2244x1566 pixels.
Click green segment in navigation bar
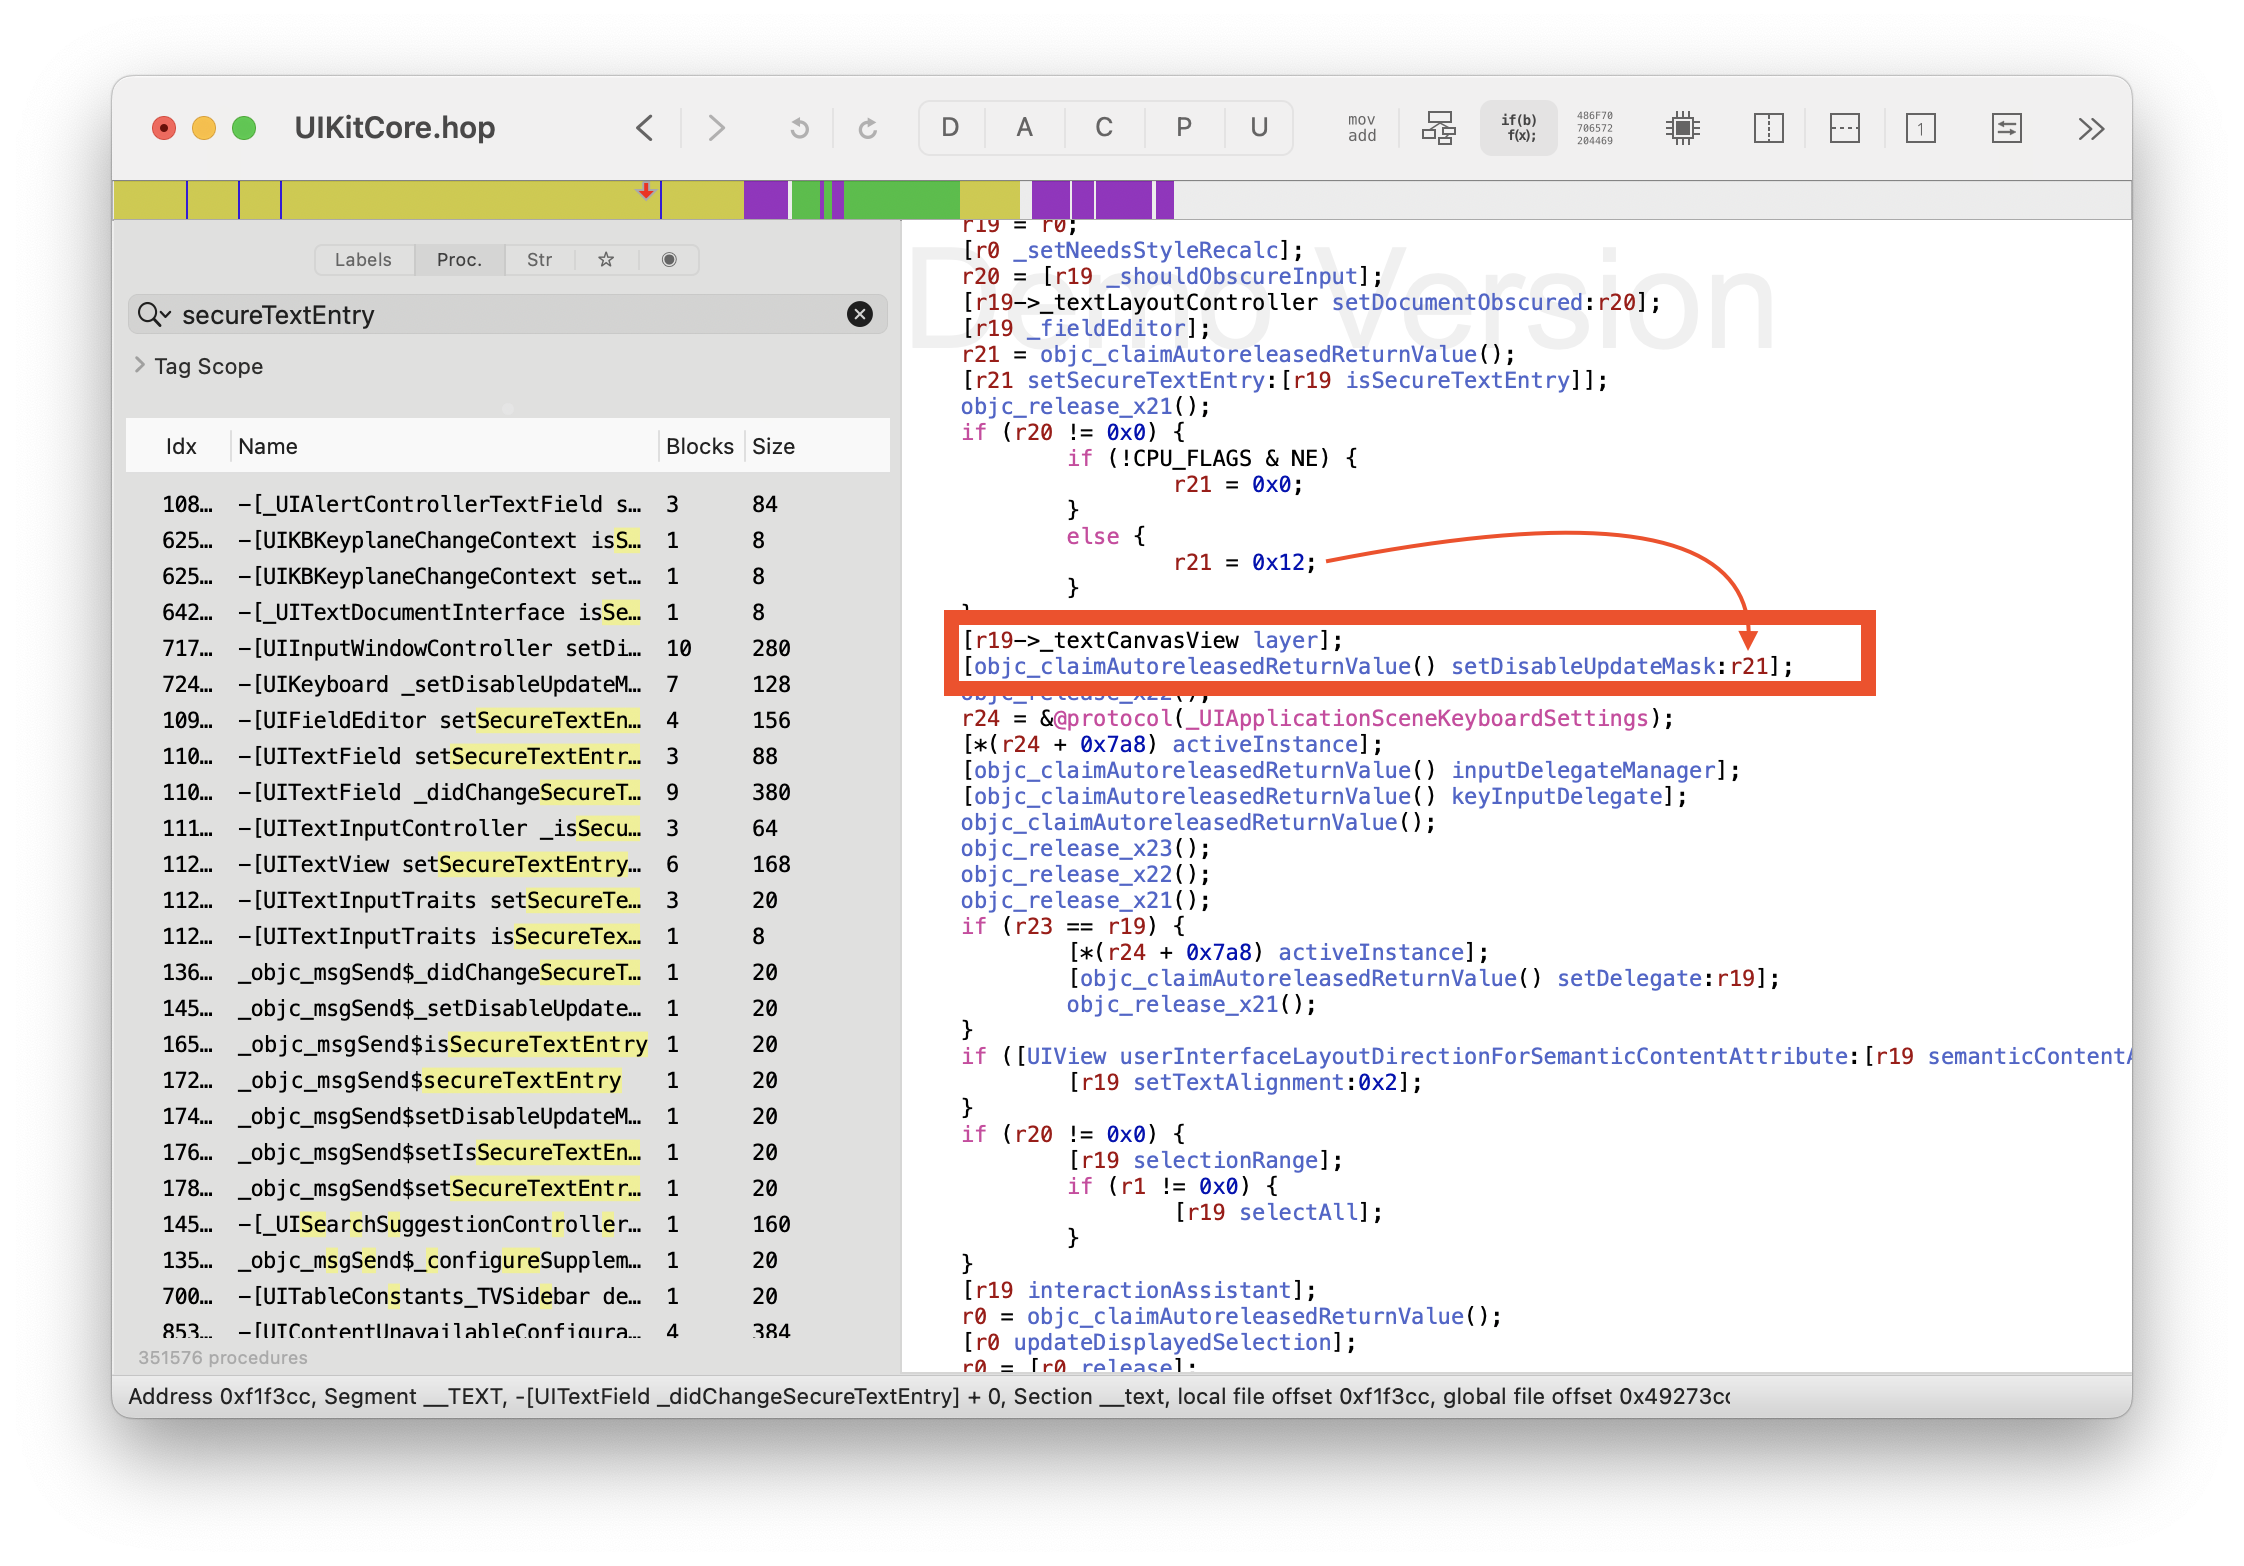click(x=900, y=200)
